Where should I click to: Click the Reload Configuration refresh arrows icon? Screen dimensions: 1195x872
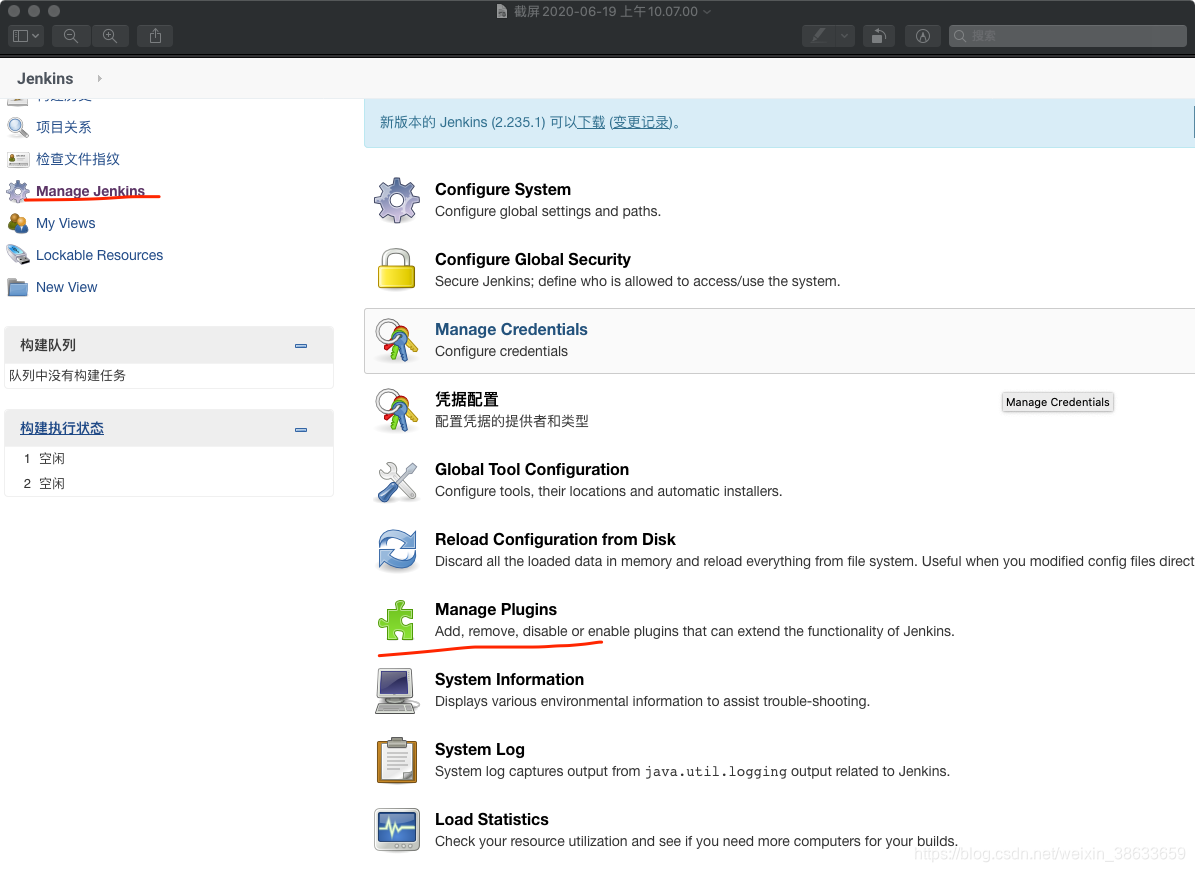pos(397,550)
